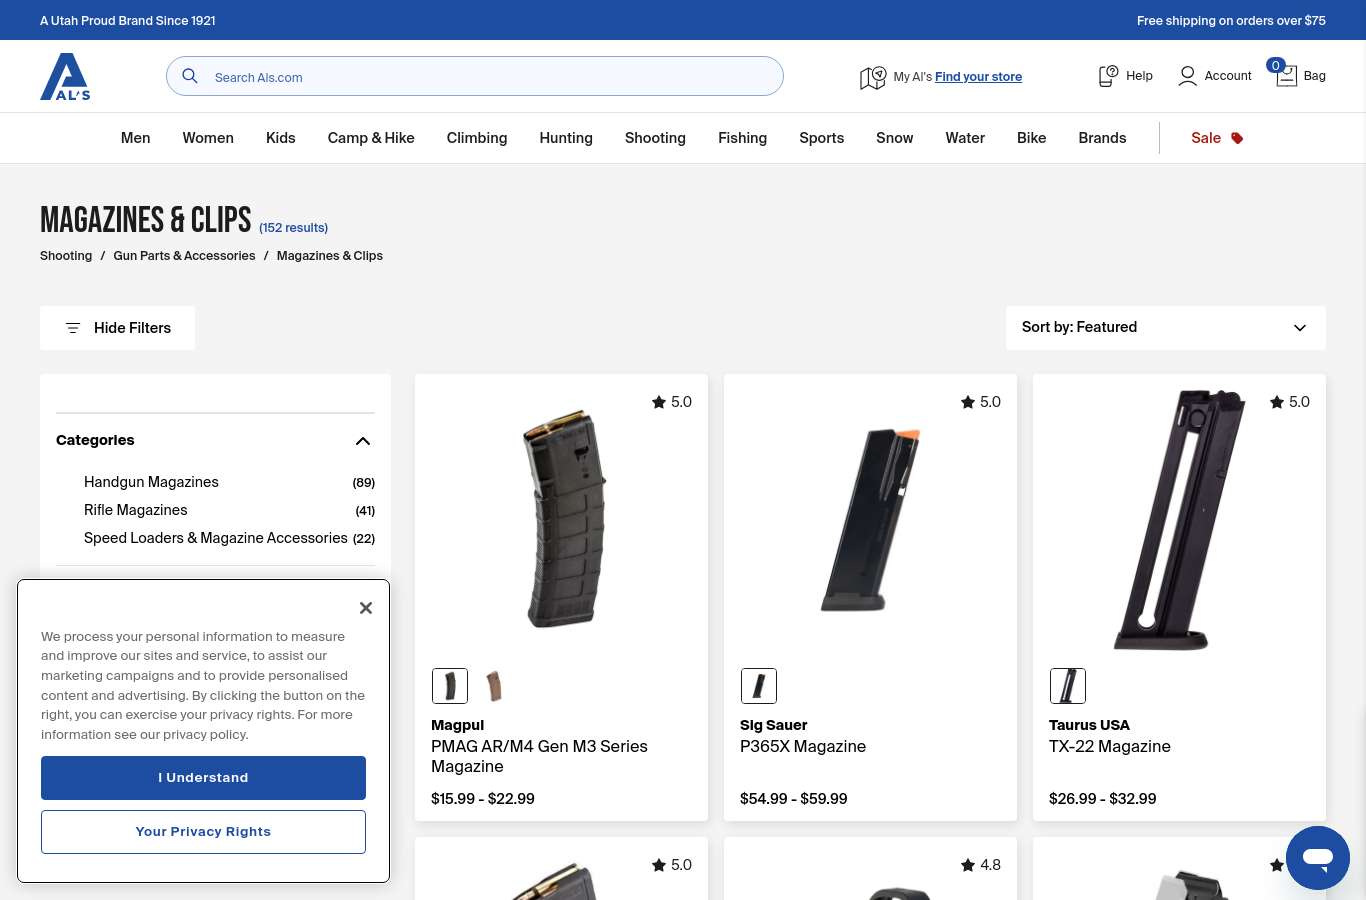Click the Sig Sauer brand name
The image size is (1366, 900).
tap(774, 725)
